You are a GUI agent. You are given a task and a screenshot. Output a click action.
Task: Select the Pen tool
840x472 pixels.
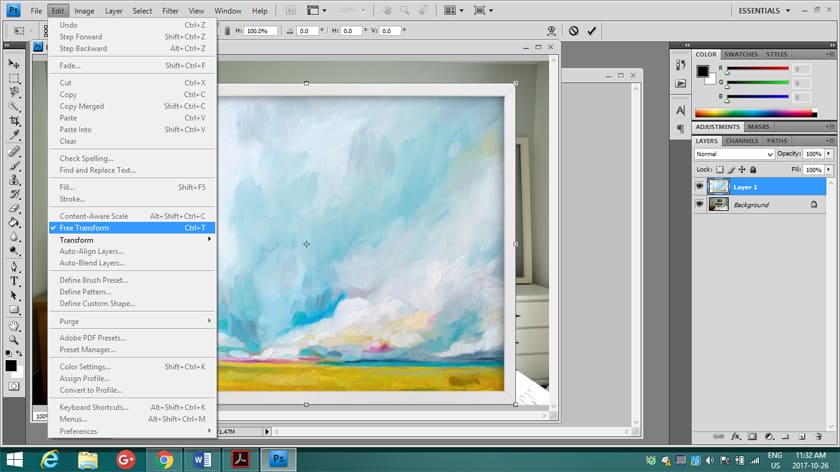[14, 266]
